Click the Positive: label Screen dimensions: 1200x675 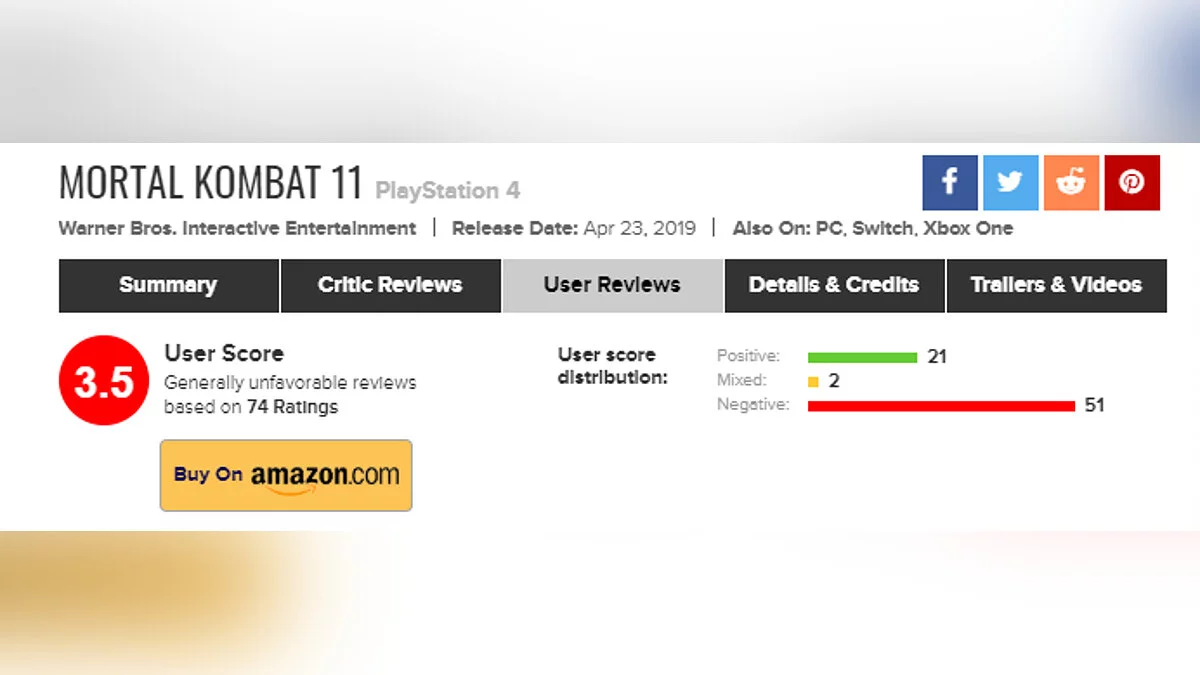tap(748, 356)
